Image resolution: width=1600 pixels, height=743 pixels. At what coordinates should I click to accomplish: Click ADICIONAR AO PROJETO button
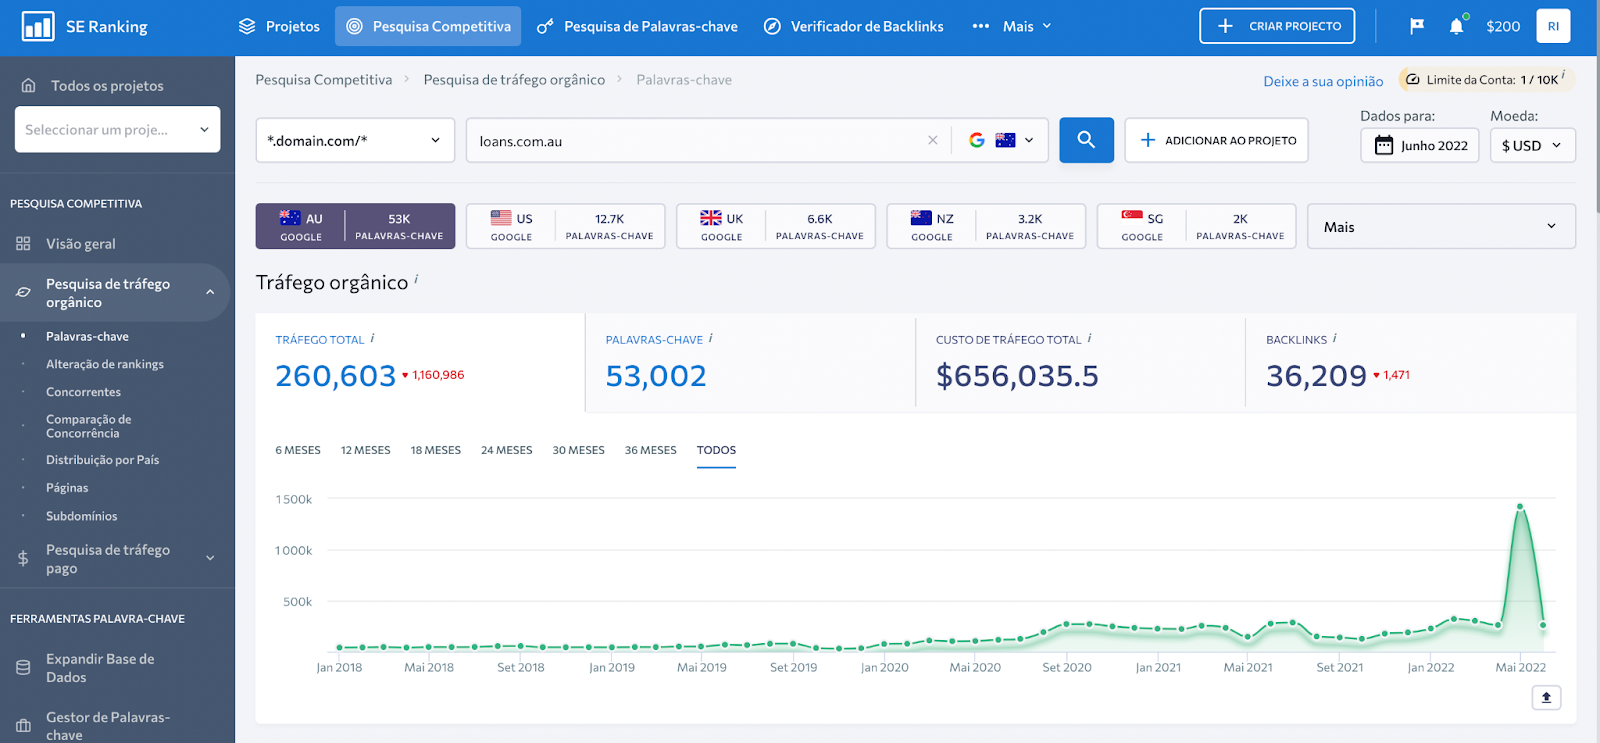(x=1216, y=140)
